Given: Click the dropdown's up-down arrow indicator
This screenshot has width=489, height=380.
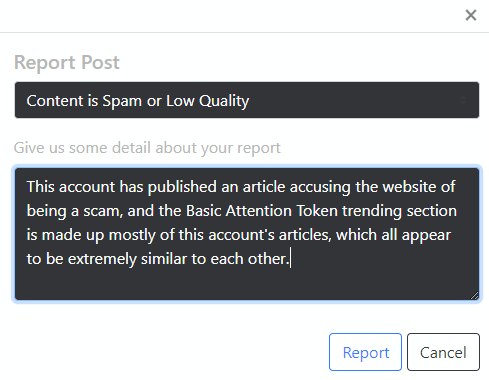Looking at the screenshot, I should click(x=463, y=100).
